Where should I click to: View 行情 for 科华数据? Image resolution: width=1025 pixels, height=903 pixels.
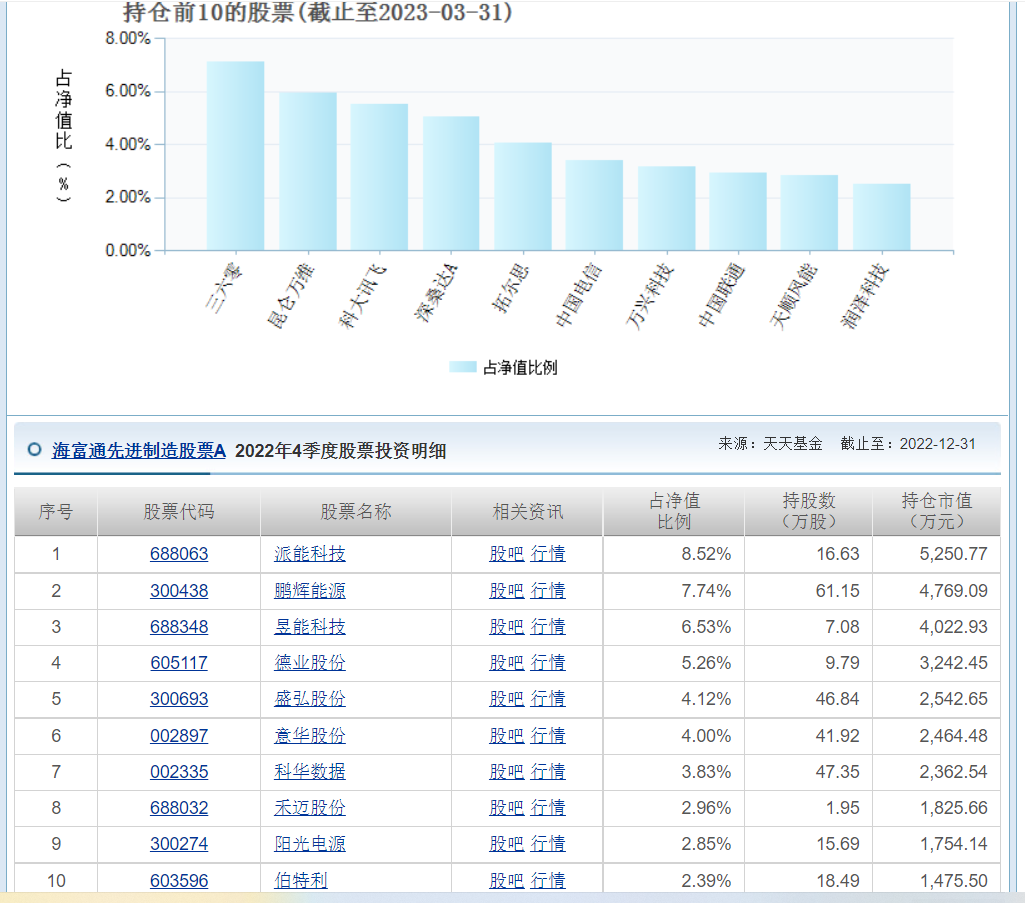coord(548,772)
